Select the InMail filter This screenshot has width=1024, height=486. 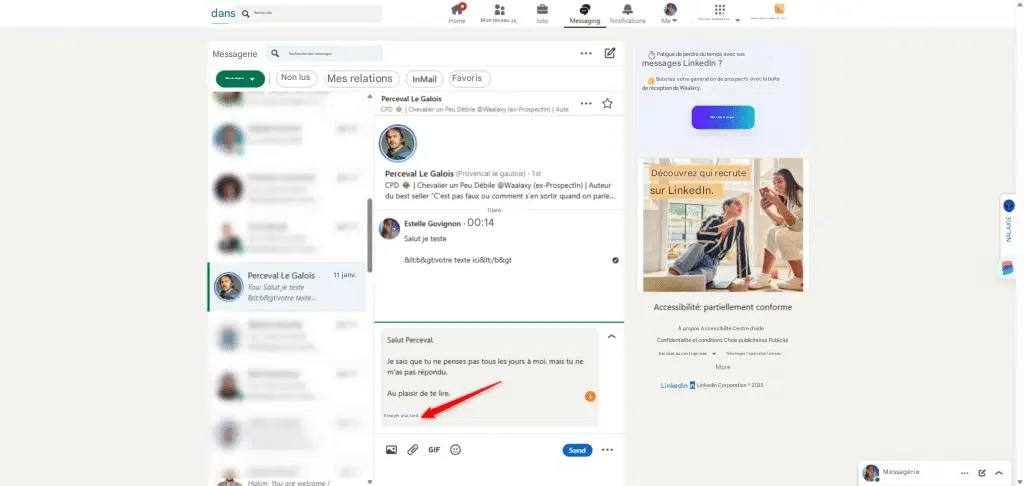pyautogui.click(x=424, y=79)
